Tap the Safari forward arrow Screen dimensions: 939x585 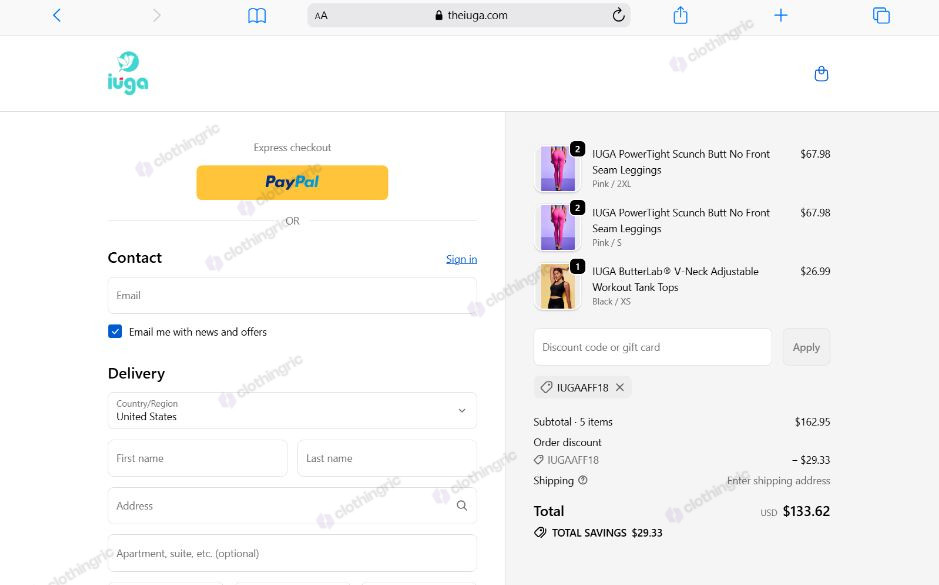[157, 16]
